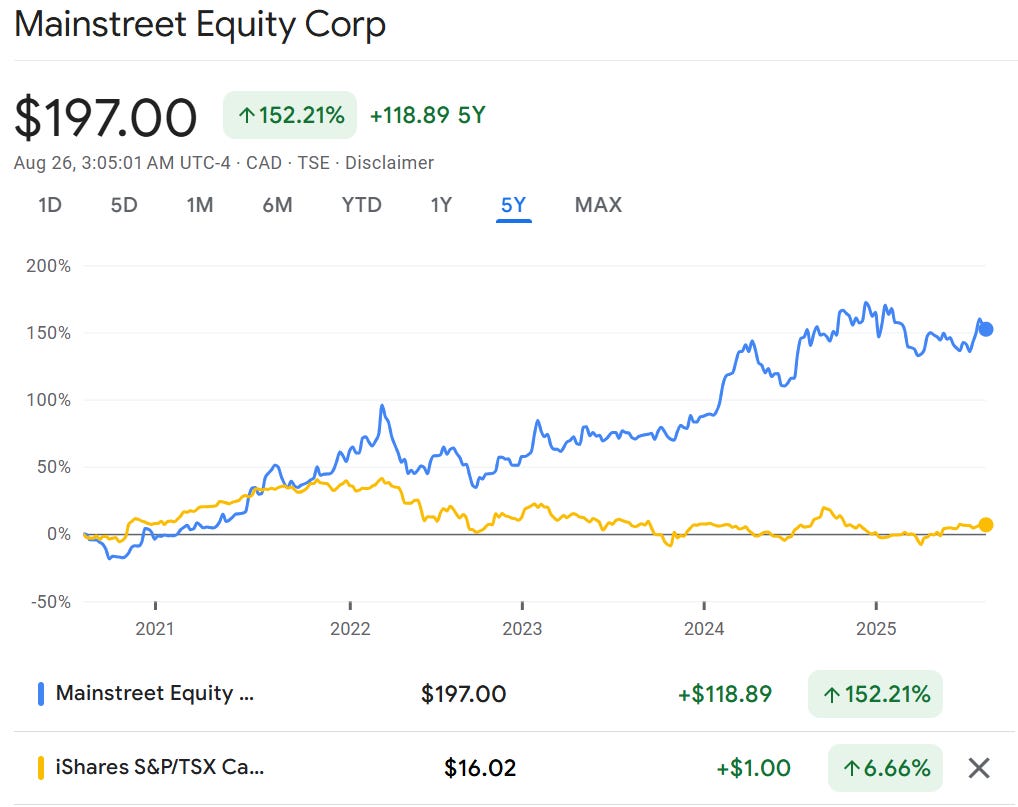Click the 152.21% badge in Mainstreet row
Image resolution: width=1018 pixels, height=807 pixels.
(x=875, y=694)
